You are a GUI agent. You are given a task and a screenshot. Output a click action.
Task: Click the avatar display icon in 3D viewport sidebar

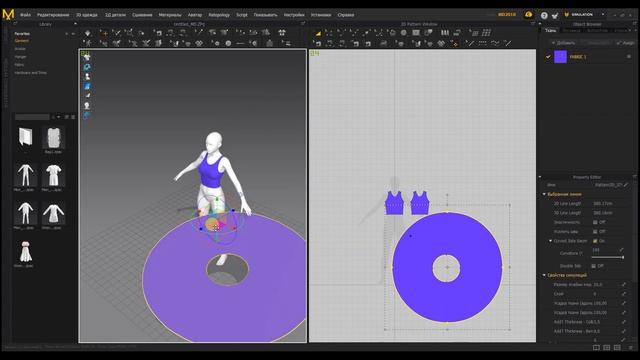click(87, 76)
